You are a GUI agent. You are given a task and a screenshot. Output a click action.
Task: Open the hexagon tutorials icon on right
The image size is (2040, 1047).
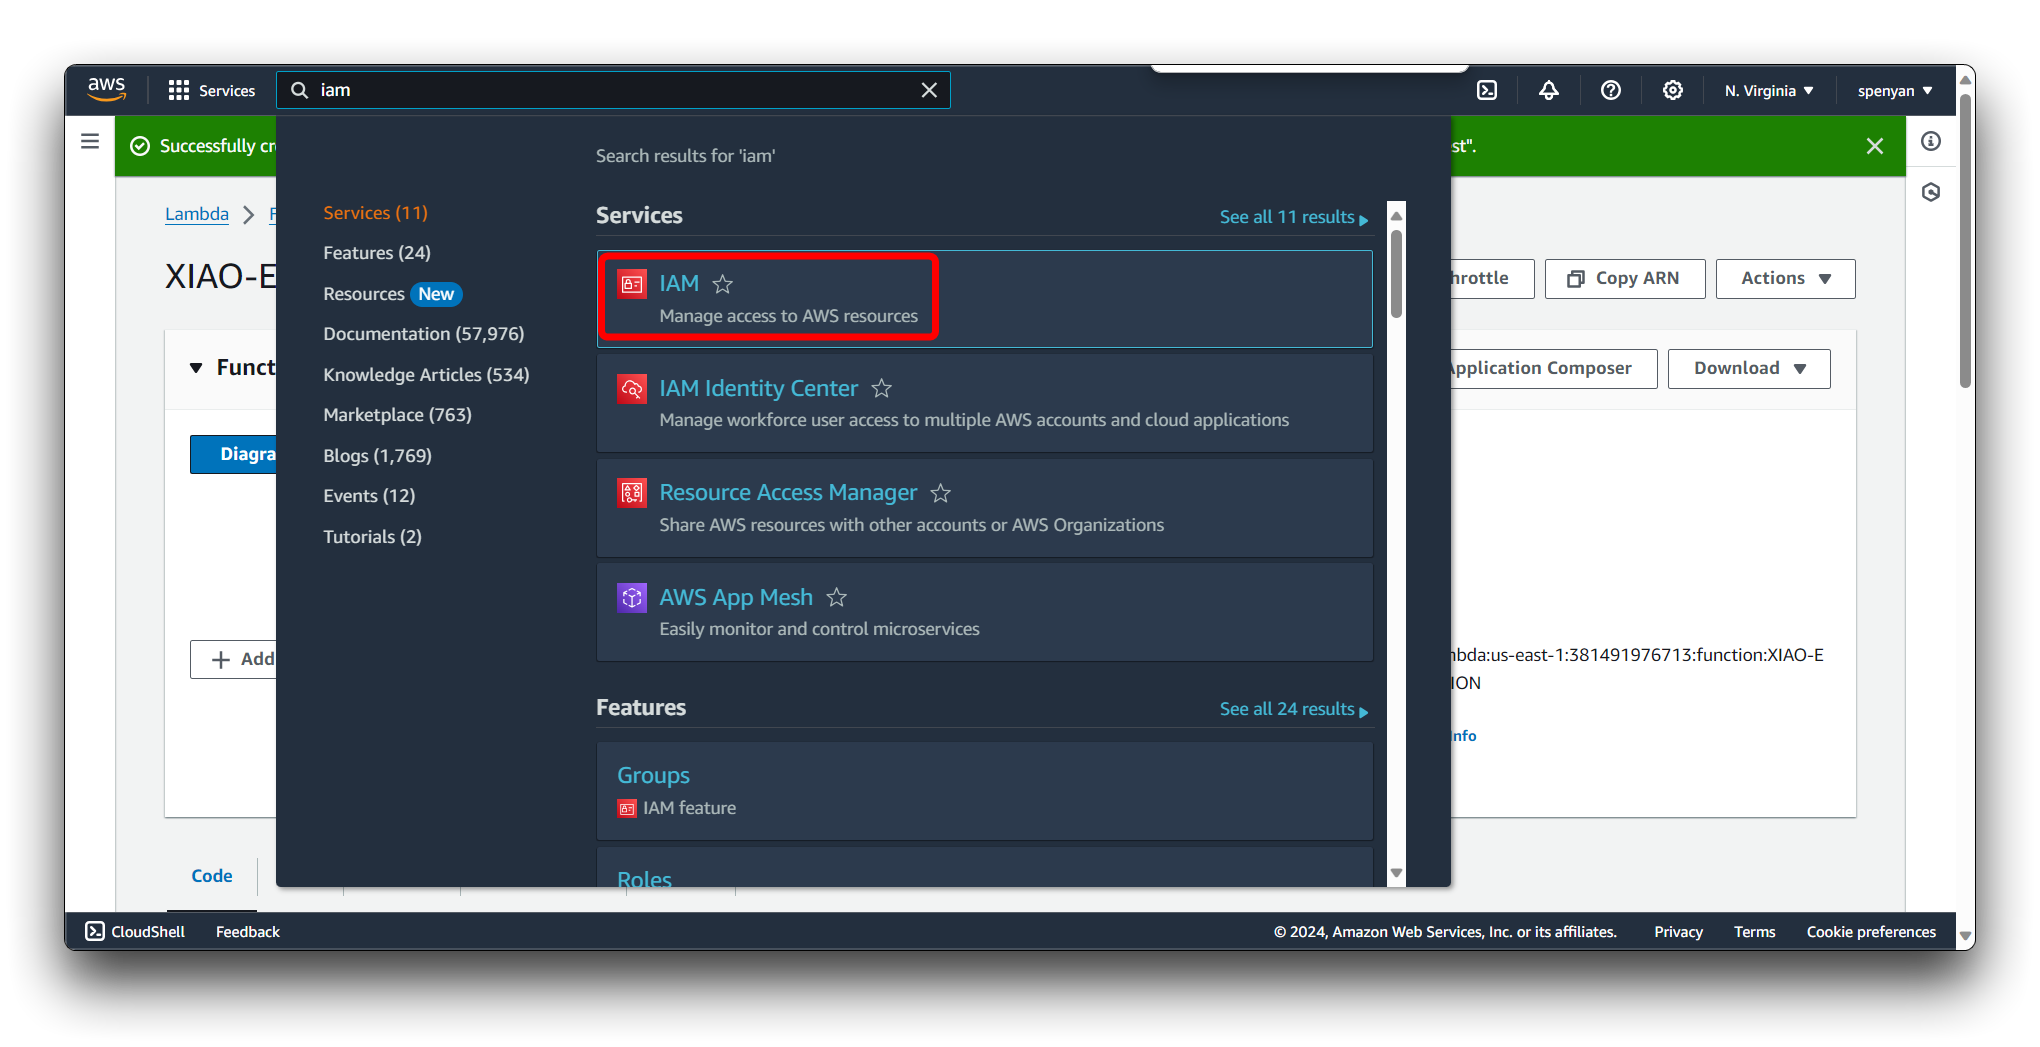click(1931, 192)
